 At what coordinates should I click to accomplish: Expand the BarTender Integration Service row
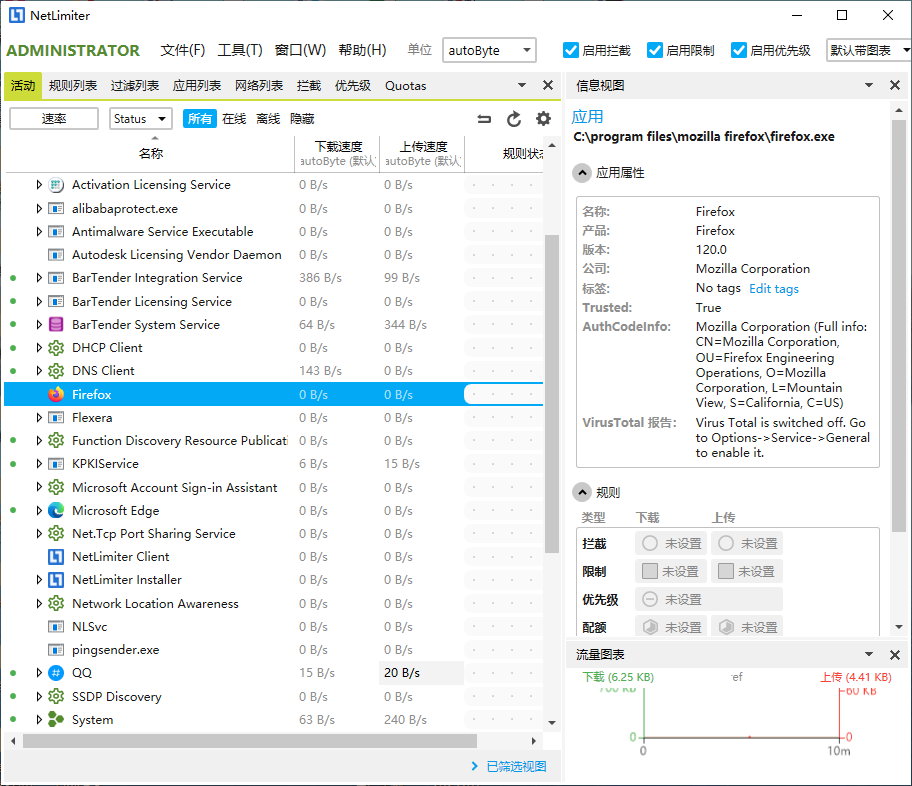point(38,278)
